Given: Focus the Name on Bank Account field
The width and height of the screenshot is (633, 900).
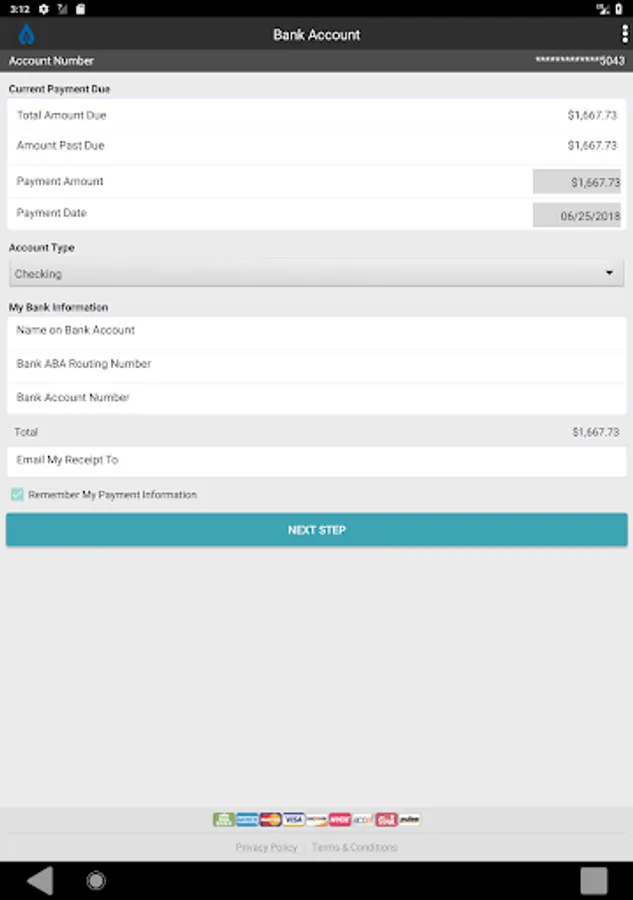Looking at the screenshot, I should click(x=316, y=330).
